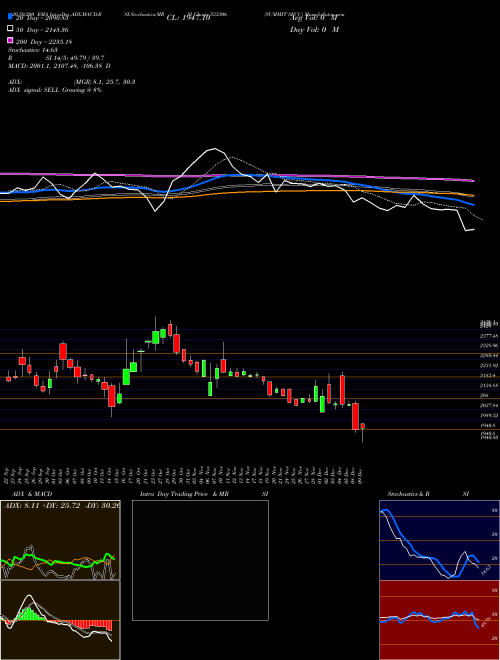Click the MACD: 2001.1, 2107.48 readout
The width and height of the screenshot is (500, 660).
(x=59, y=66)
